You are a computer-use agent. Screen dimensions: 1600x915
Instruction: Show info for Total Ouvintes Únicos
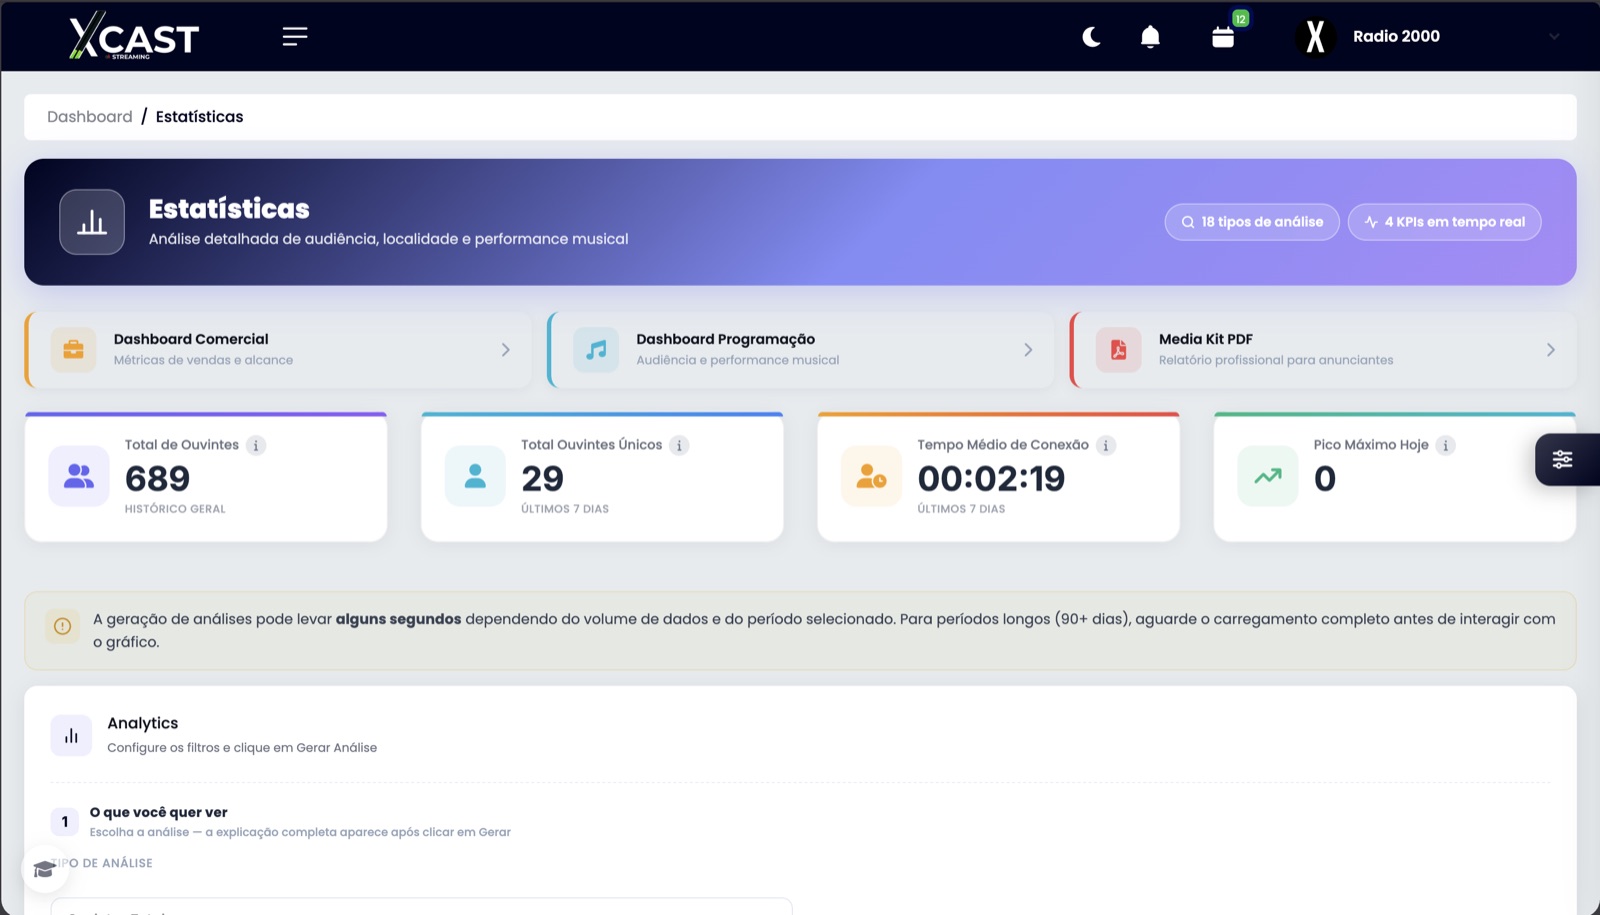click(x=679, y=446)
